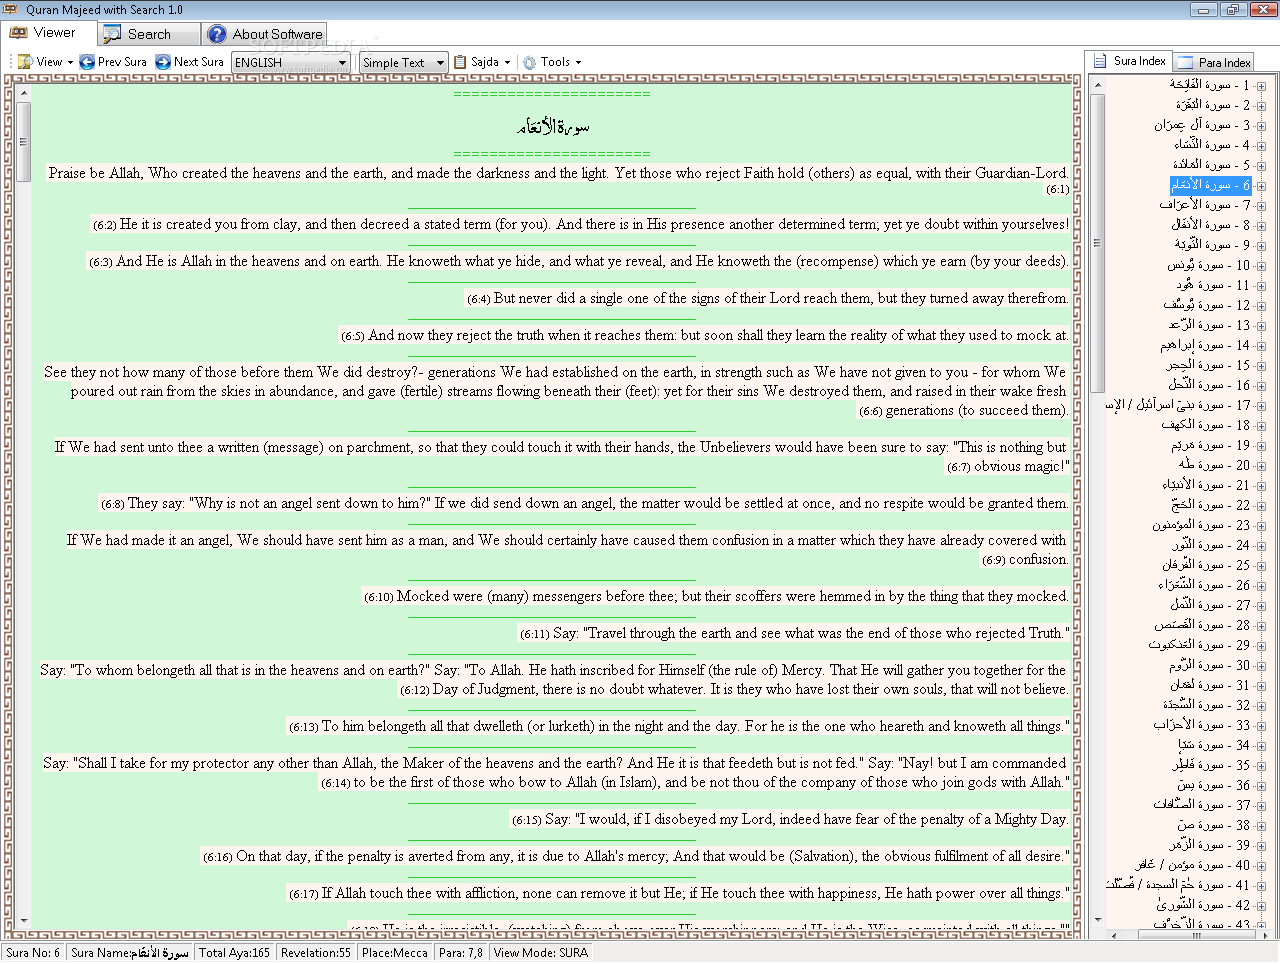This screenshot has height=964, width=1280.
Task: Select sura number 14 in the tree
Action: point(1205,345)
